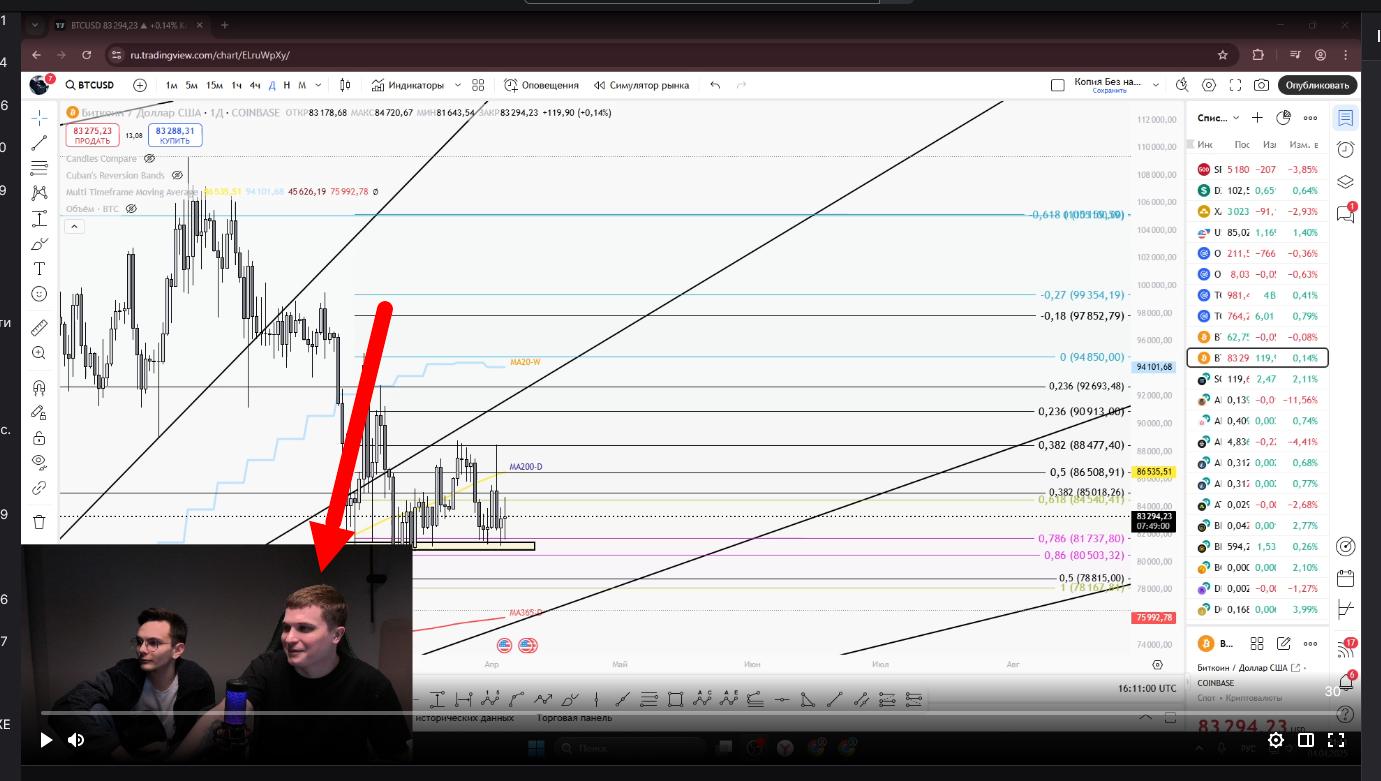Select the forecasting and measurement tool
Viewport: 1381px width, 781px height.
pyautogui.click(x=39, y=218)
